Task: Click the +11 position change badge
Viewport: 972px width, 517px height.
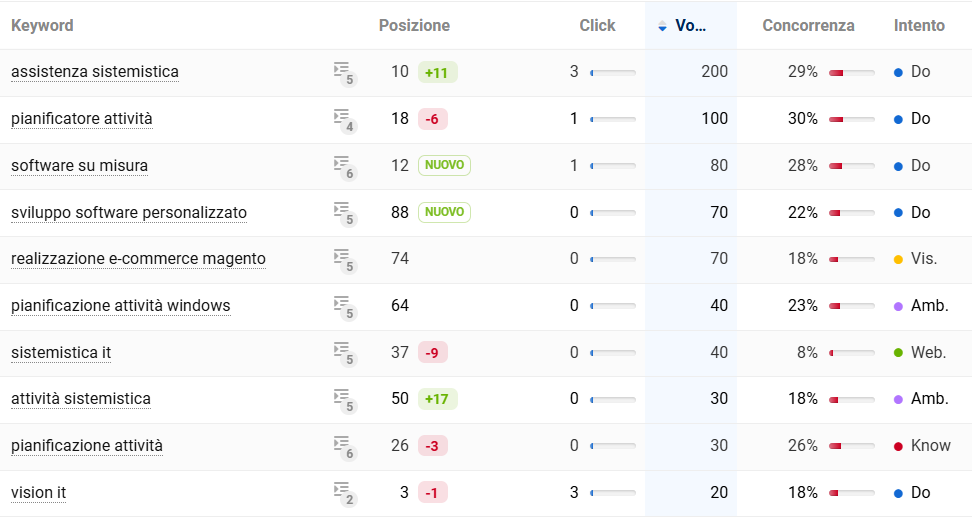Action: click(438, 73)
